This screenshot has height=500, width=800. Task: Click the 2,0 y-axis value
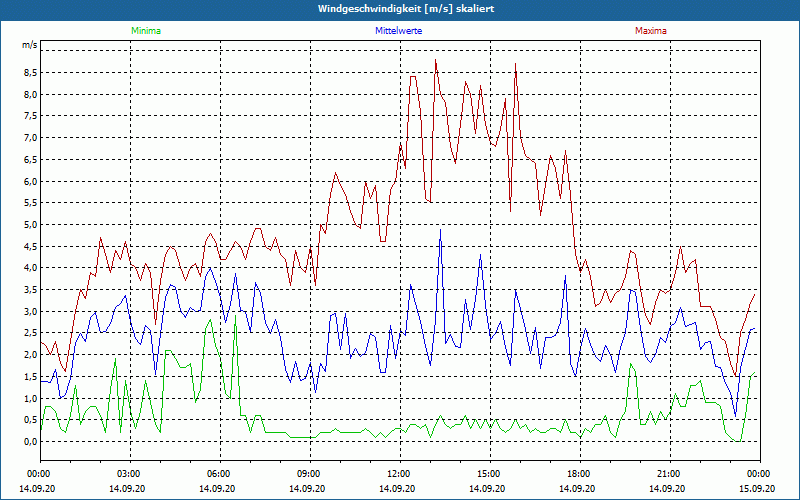tap(30, 355)
